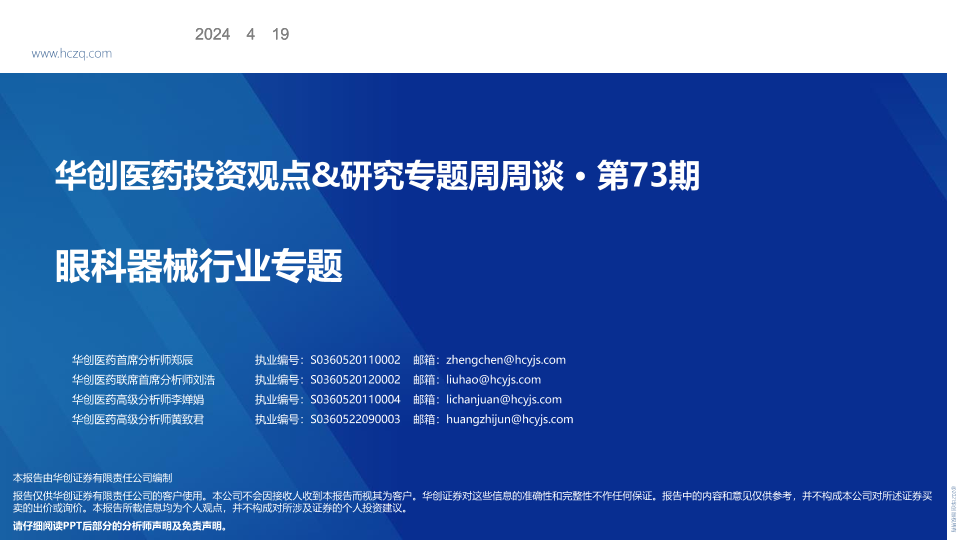Select analyst name 华创医药联席首席分析师刘浩
The width and height of the screenshot is (960, 540).
143,380
